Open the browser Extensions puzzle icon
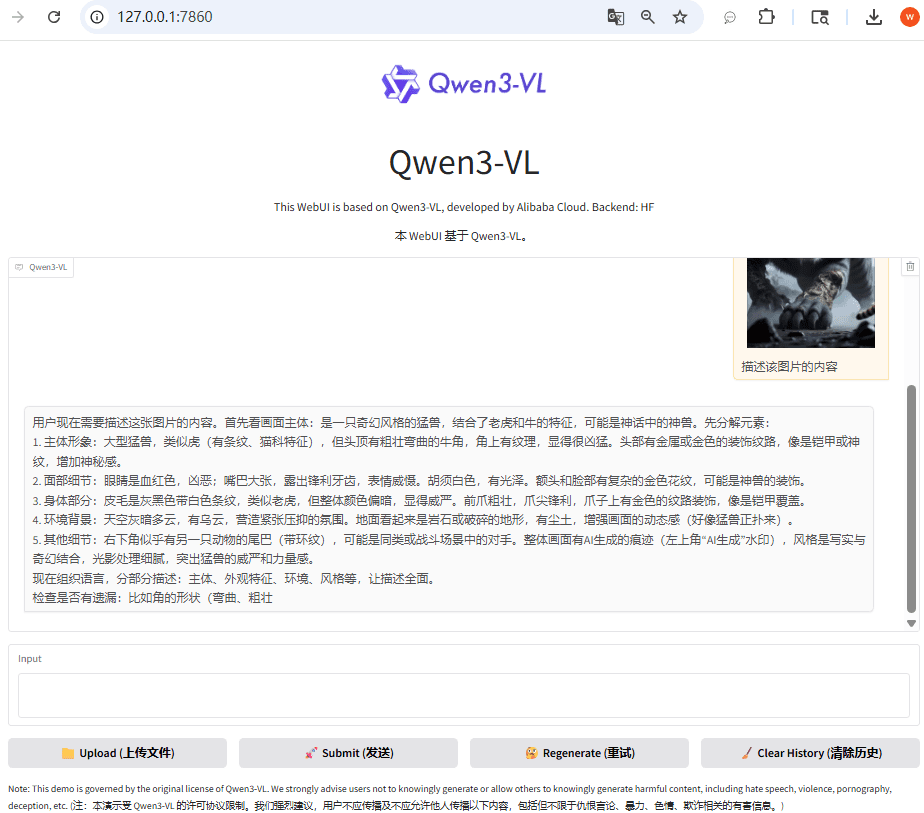 (x=766, y=17)
